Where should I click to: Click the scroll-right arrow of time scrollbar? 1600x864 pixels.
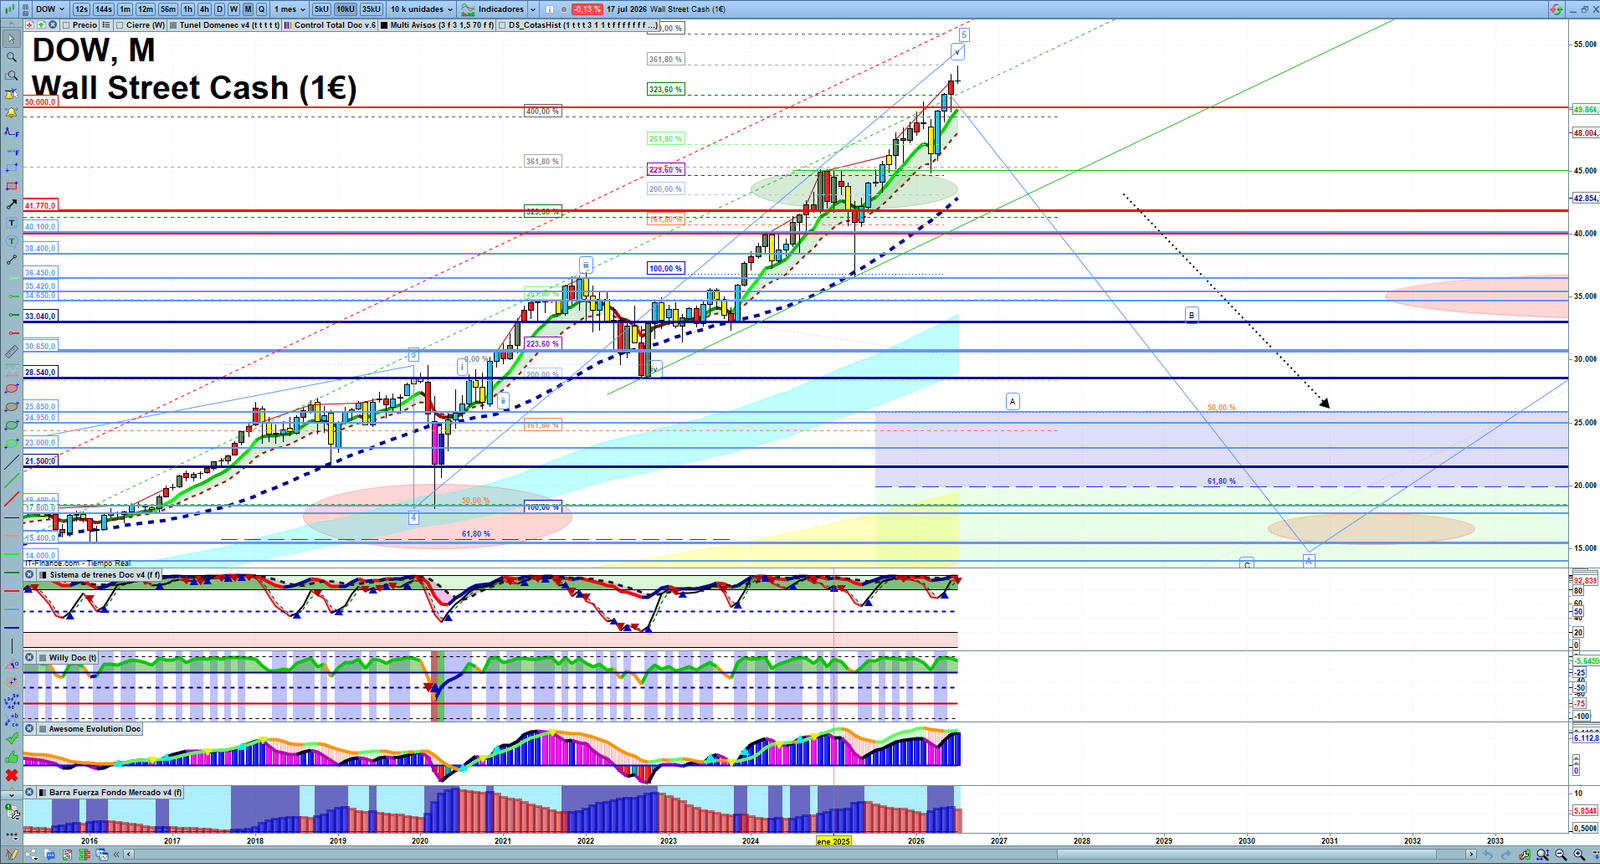tap(1471, 854)
